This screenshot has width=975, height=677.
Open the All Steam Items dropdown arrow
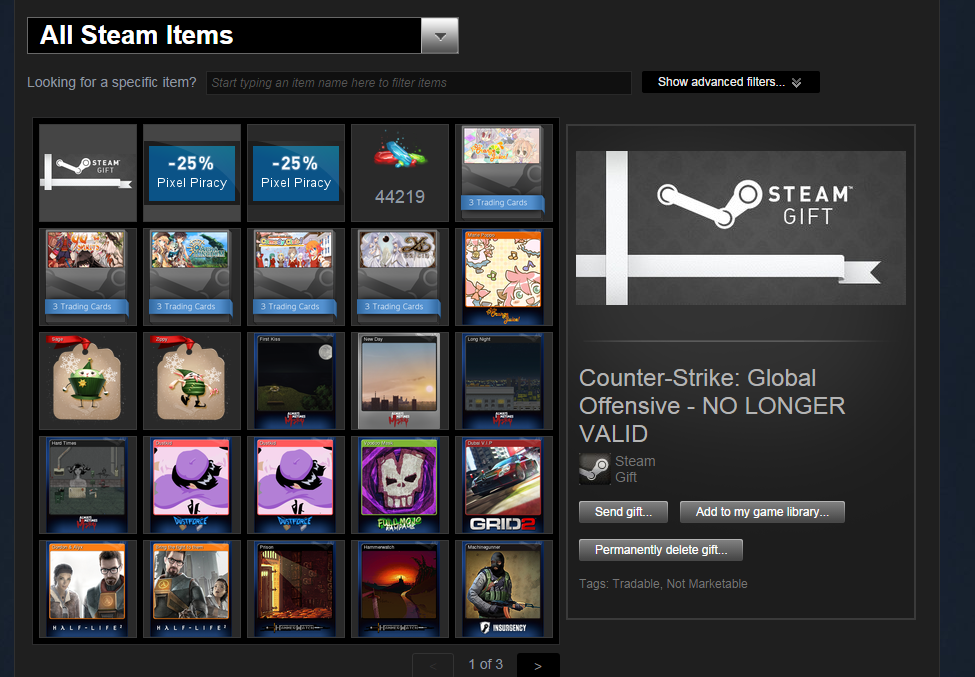point(440,35)
